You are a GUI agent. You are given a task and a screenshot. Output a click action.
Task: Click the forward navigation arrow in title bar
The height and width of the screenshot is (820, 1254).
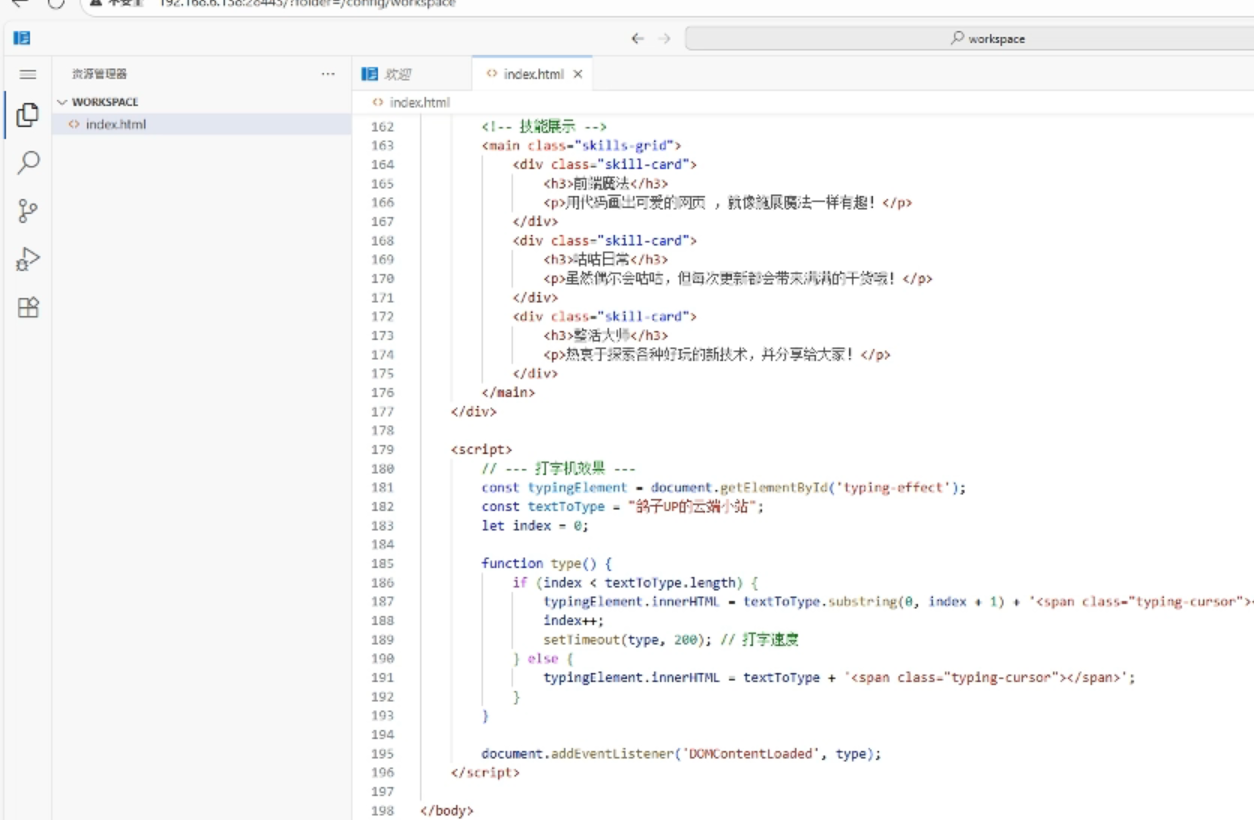(665, 39)
